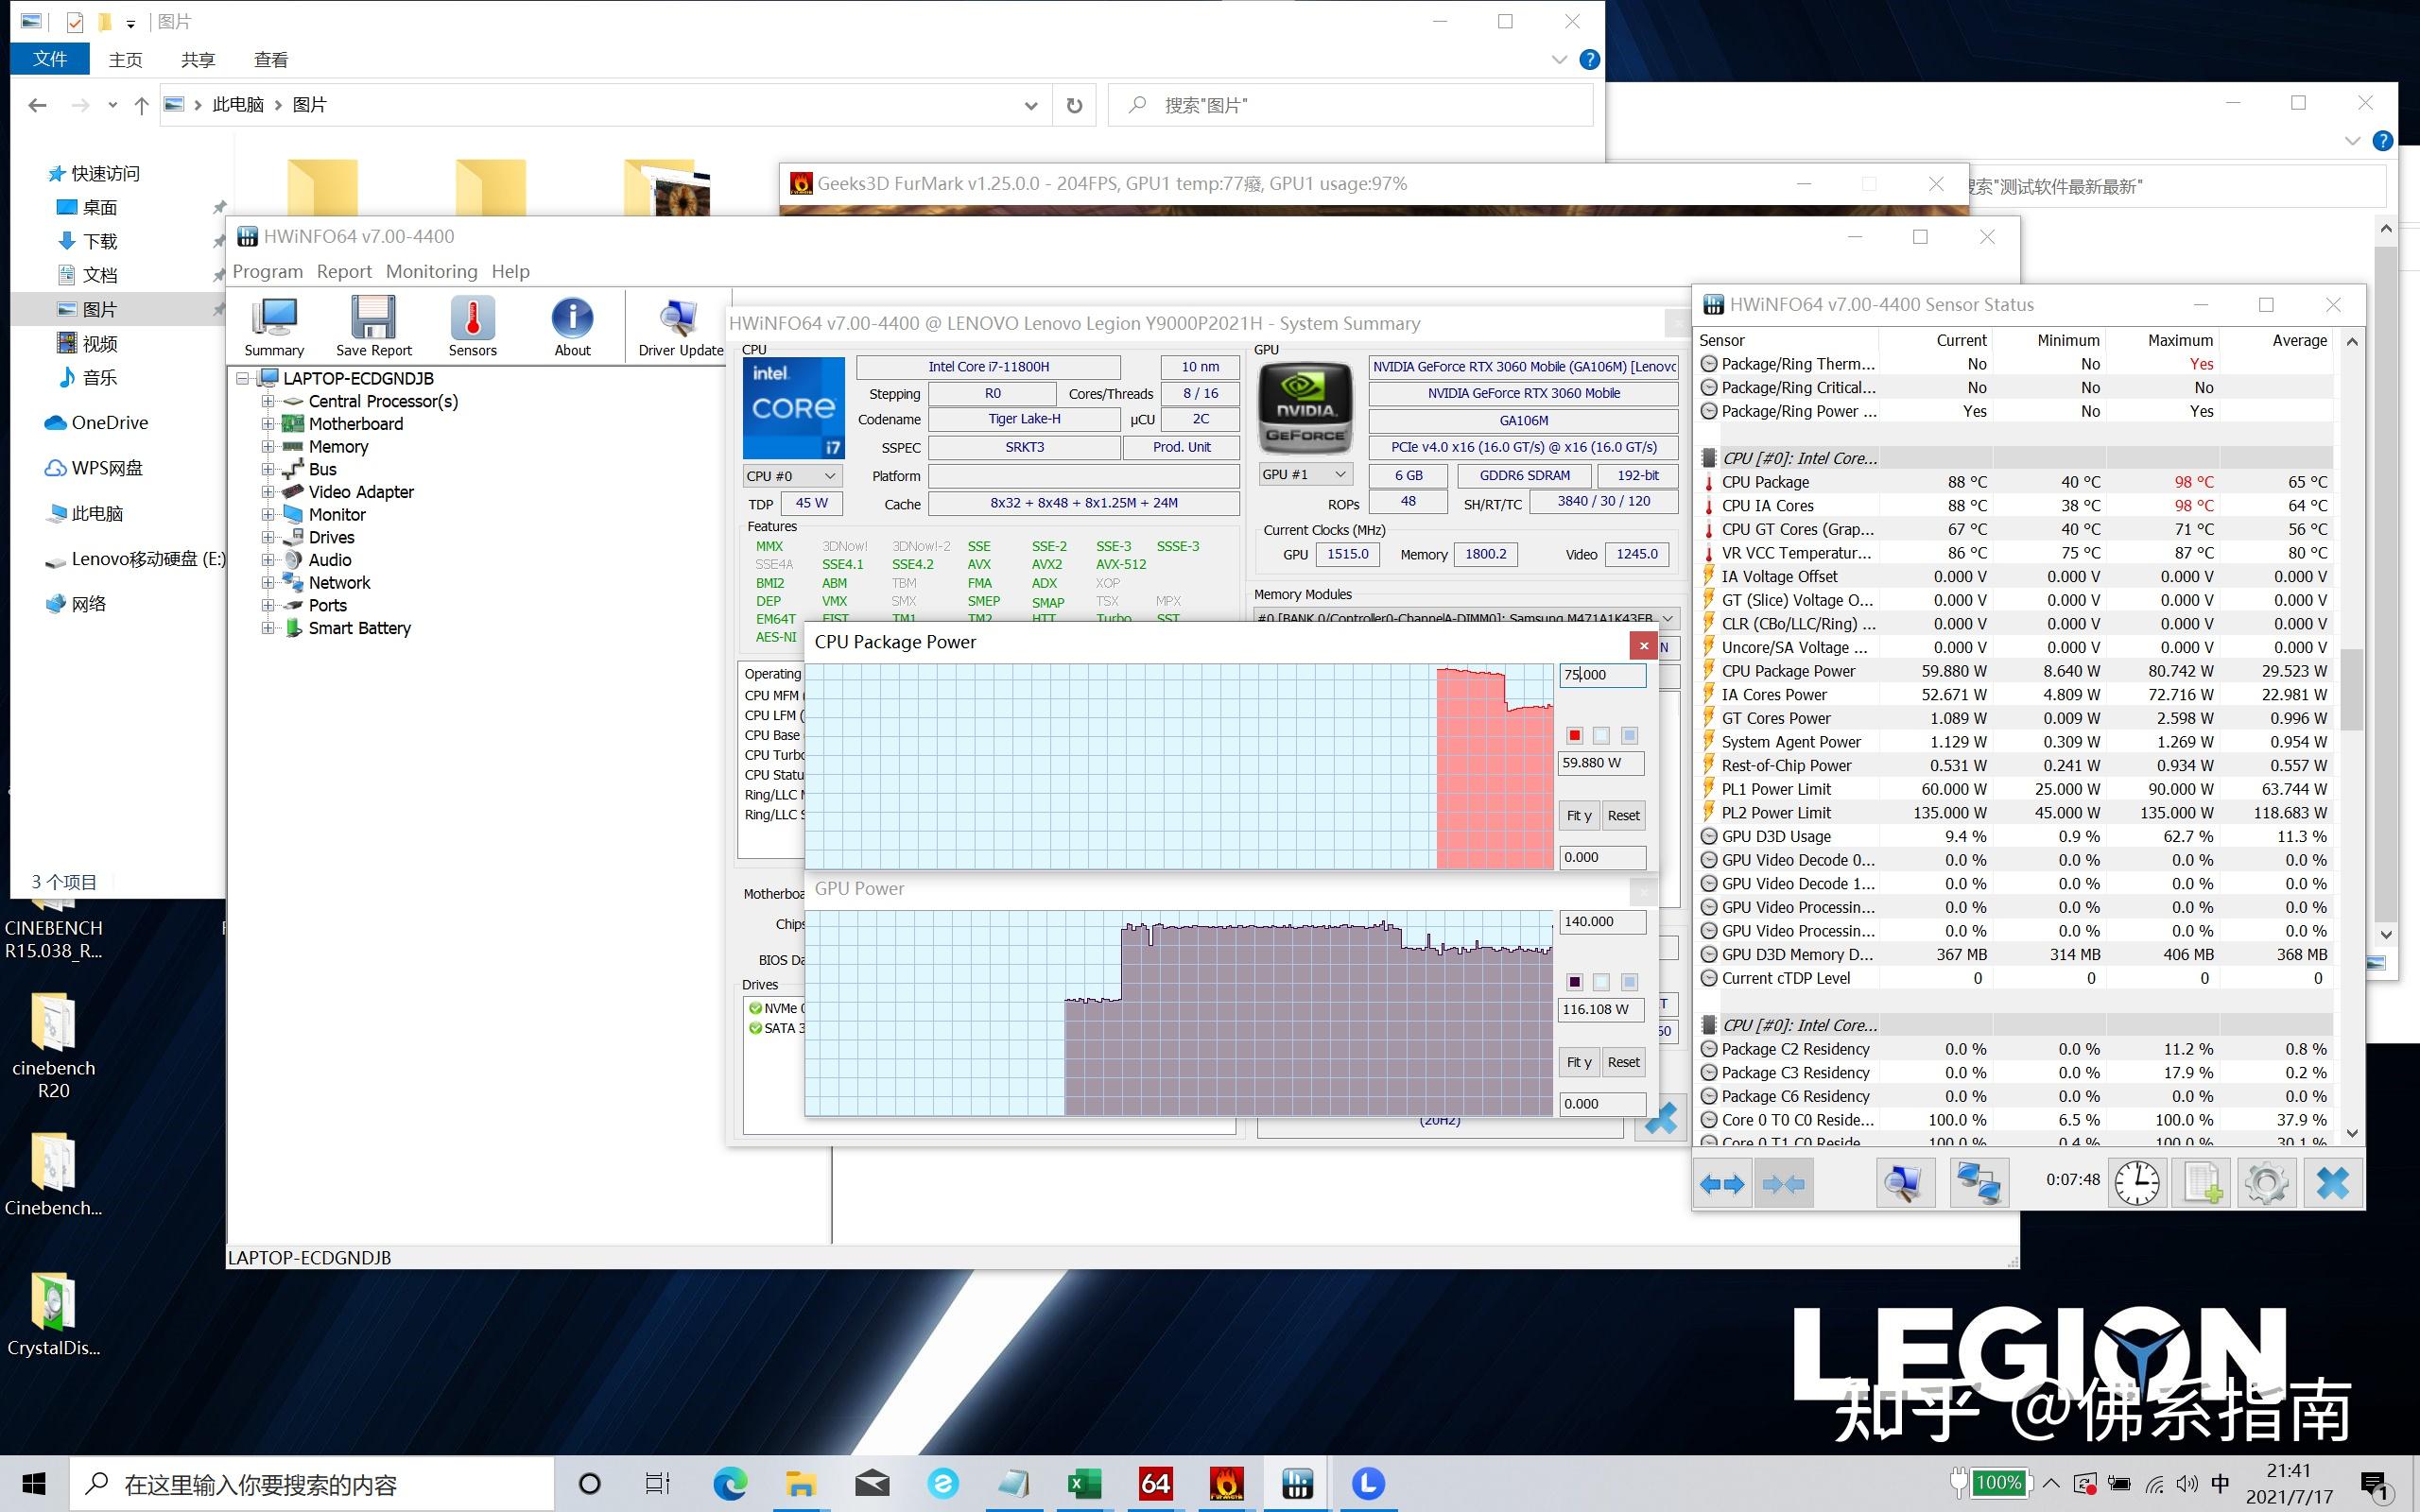
Task: Open the GPU #1 selector dropdown
Action: (x=1305, y=474)
